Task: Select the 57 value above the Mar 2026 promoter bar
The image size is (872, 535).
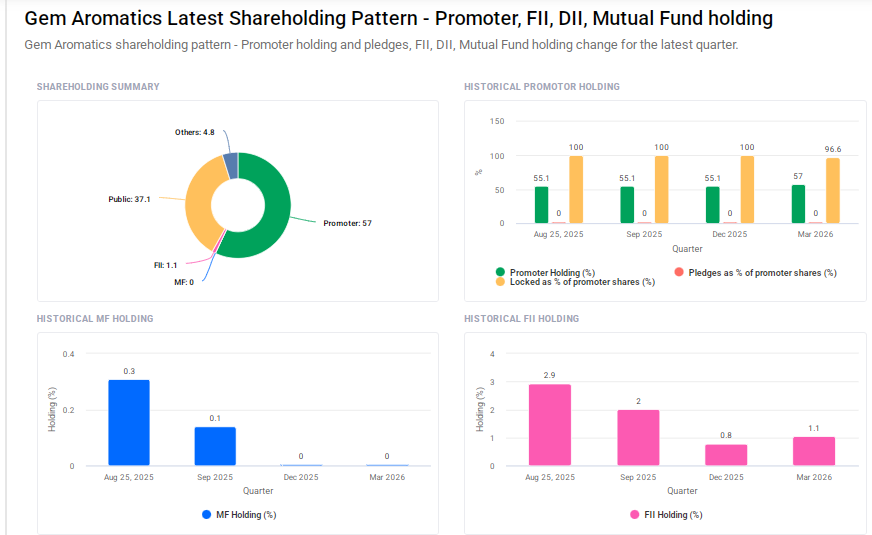Action: pos(798,176)
